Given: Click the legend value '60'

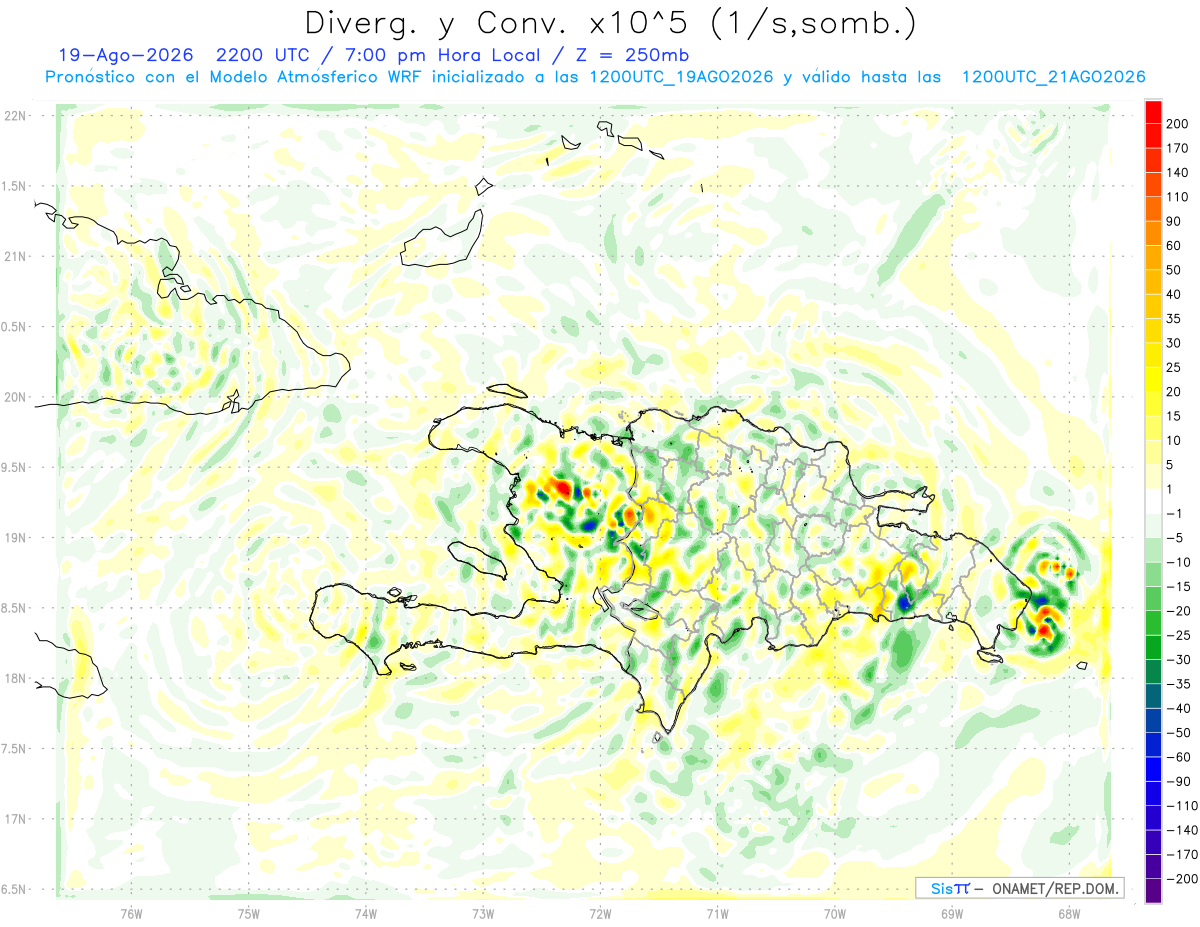Looking at the screenshot, I should [x=1174, y=246].
